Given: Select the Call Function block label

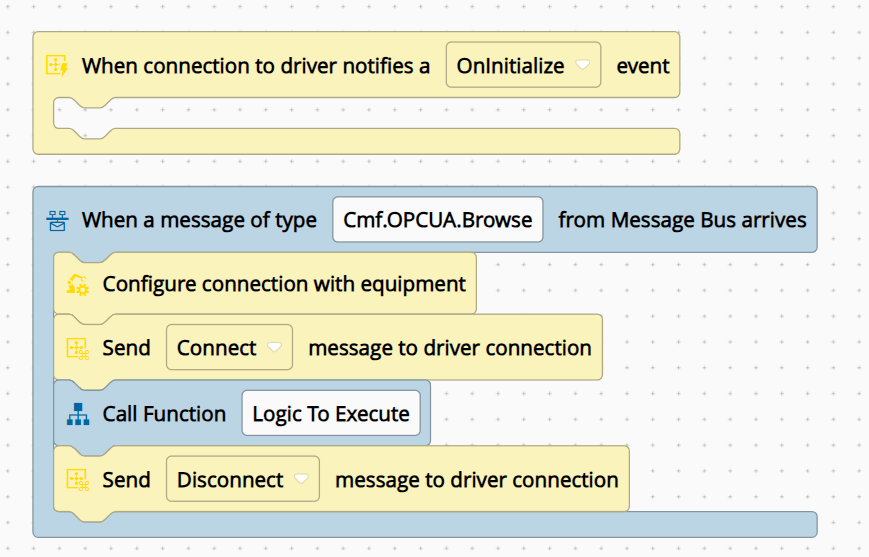Looking at the screenshot, I should 164,414.
